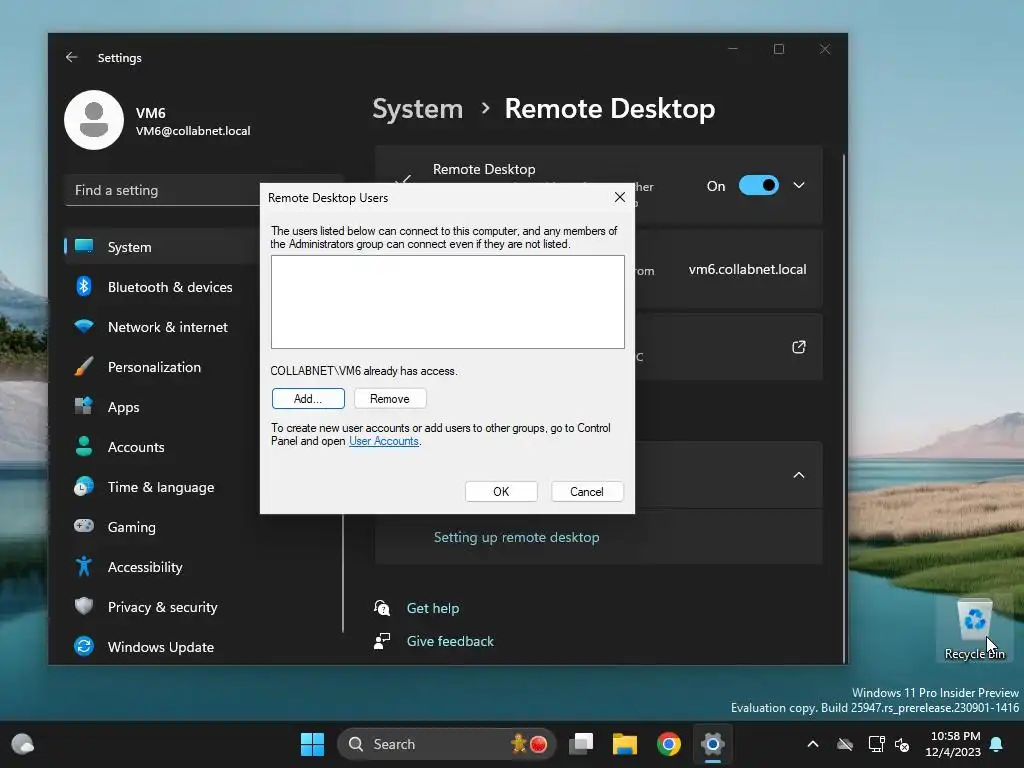Click the taskbar weather widget icon

(x=23, y=744)
